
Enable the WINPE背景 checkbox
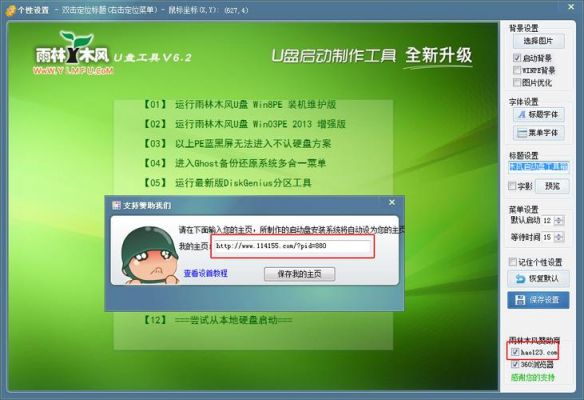tap(517, 70)
